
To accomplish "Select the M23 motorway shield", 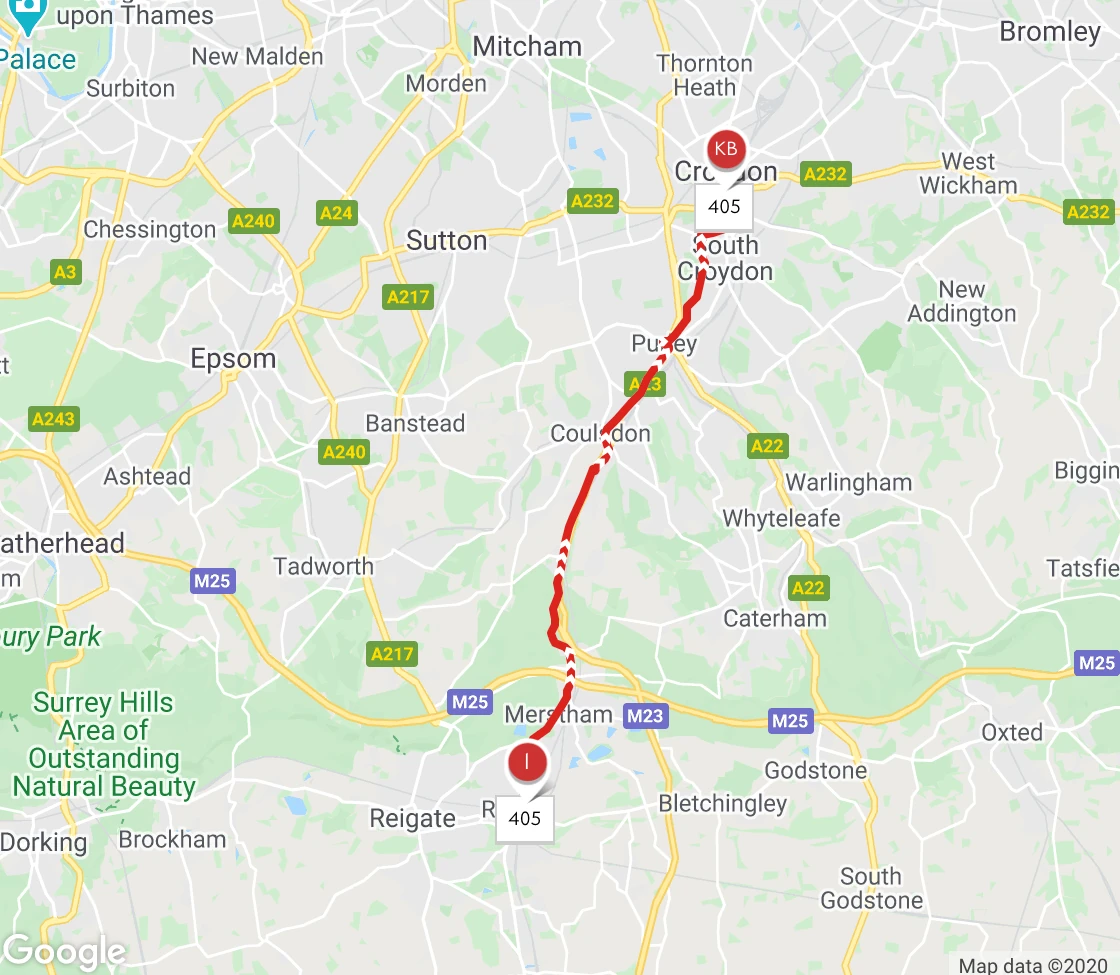I will click(645, 715).
